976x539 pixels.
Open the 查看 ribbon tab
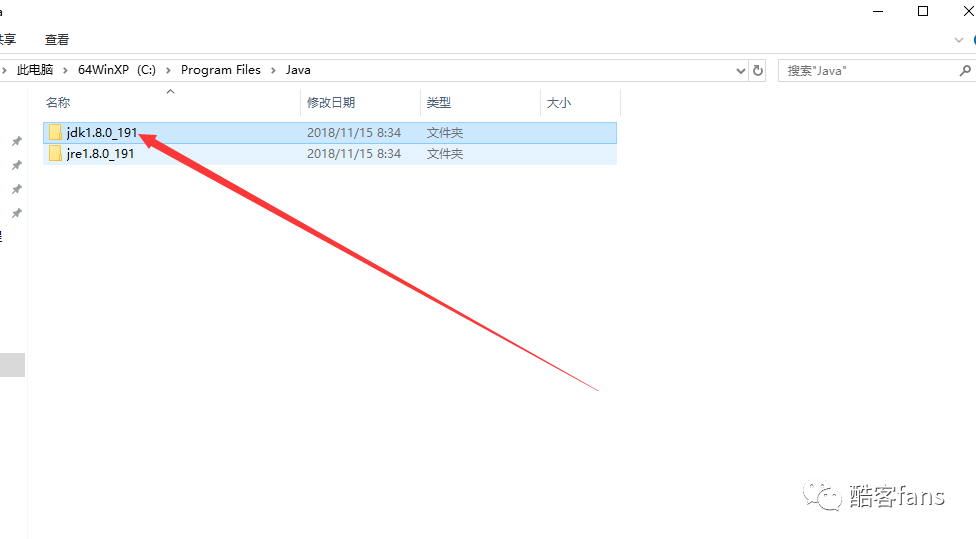click(x=57, y=40)
